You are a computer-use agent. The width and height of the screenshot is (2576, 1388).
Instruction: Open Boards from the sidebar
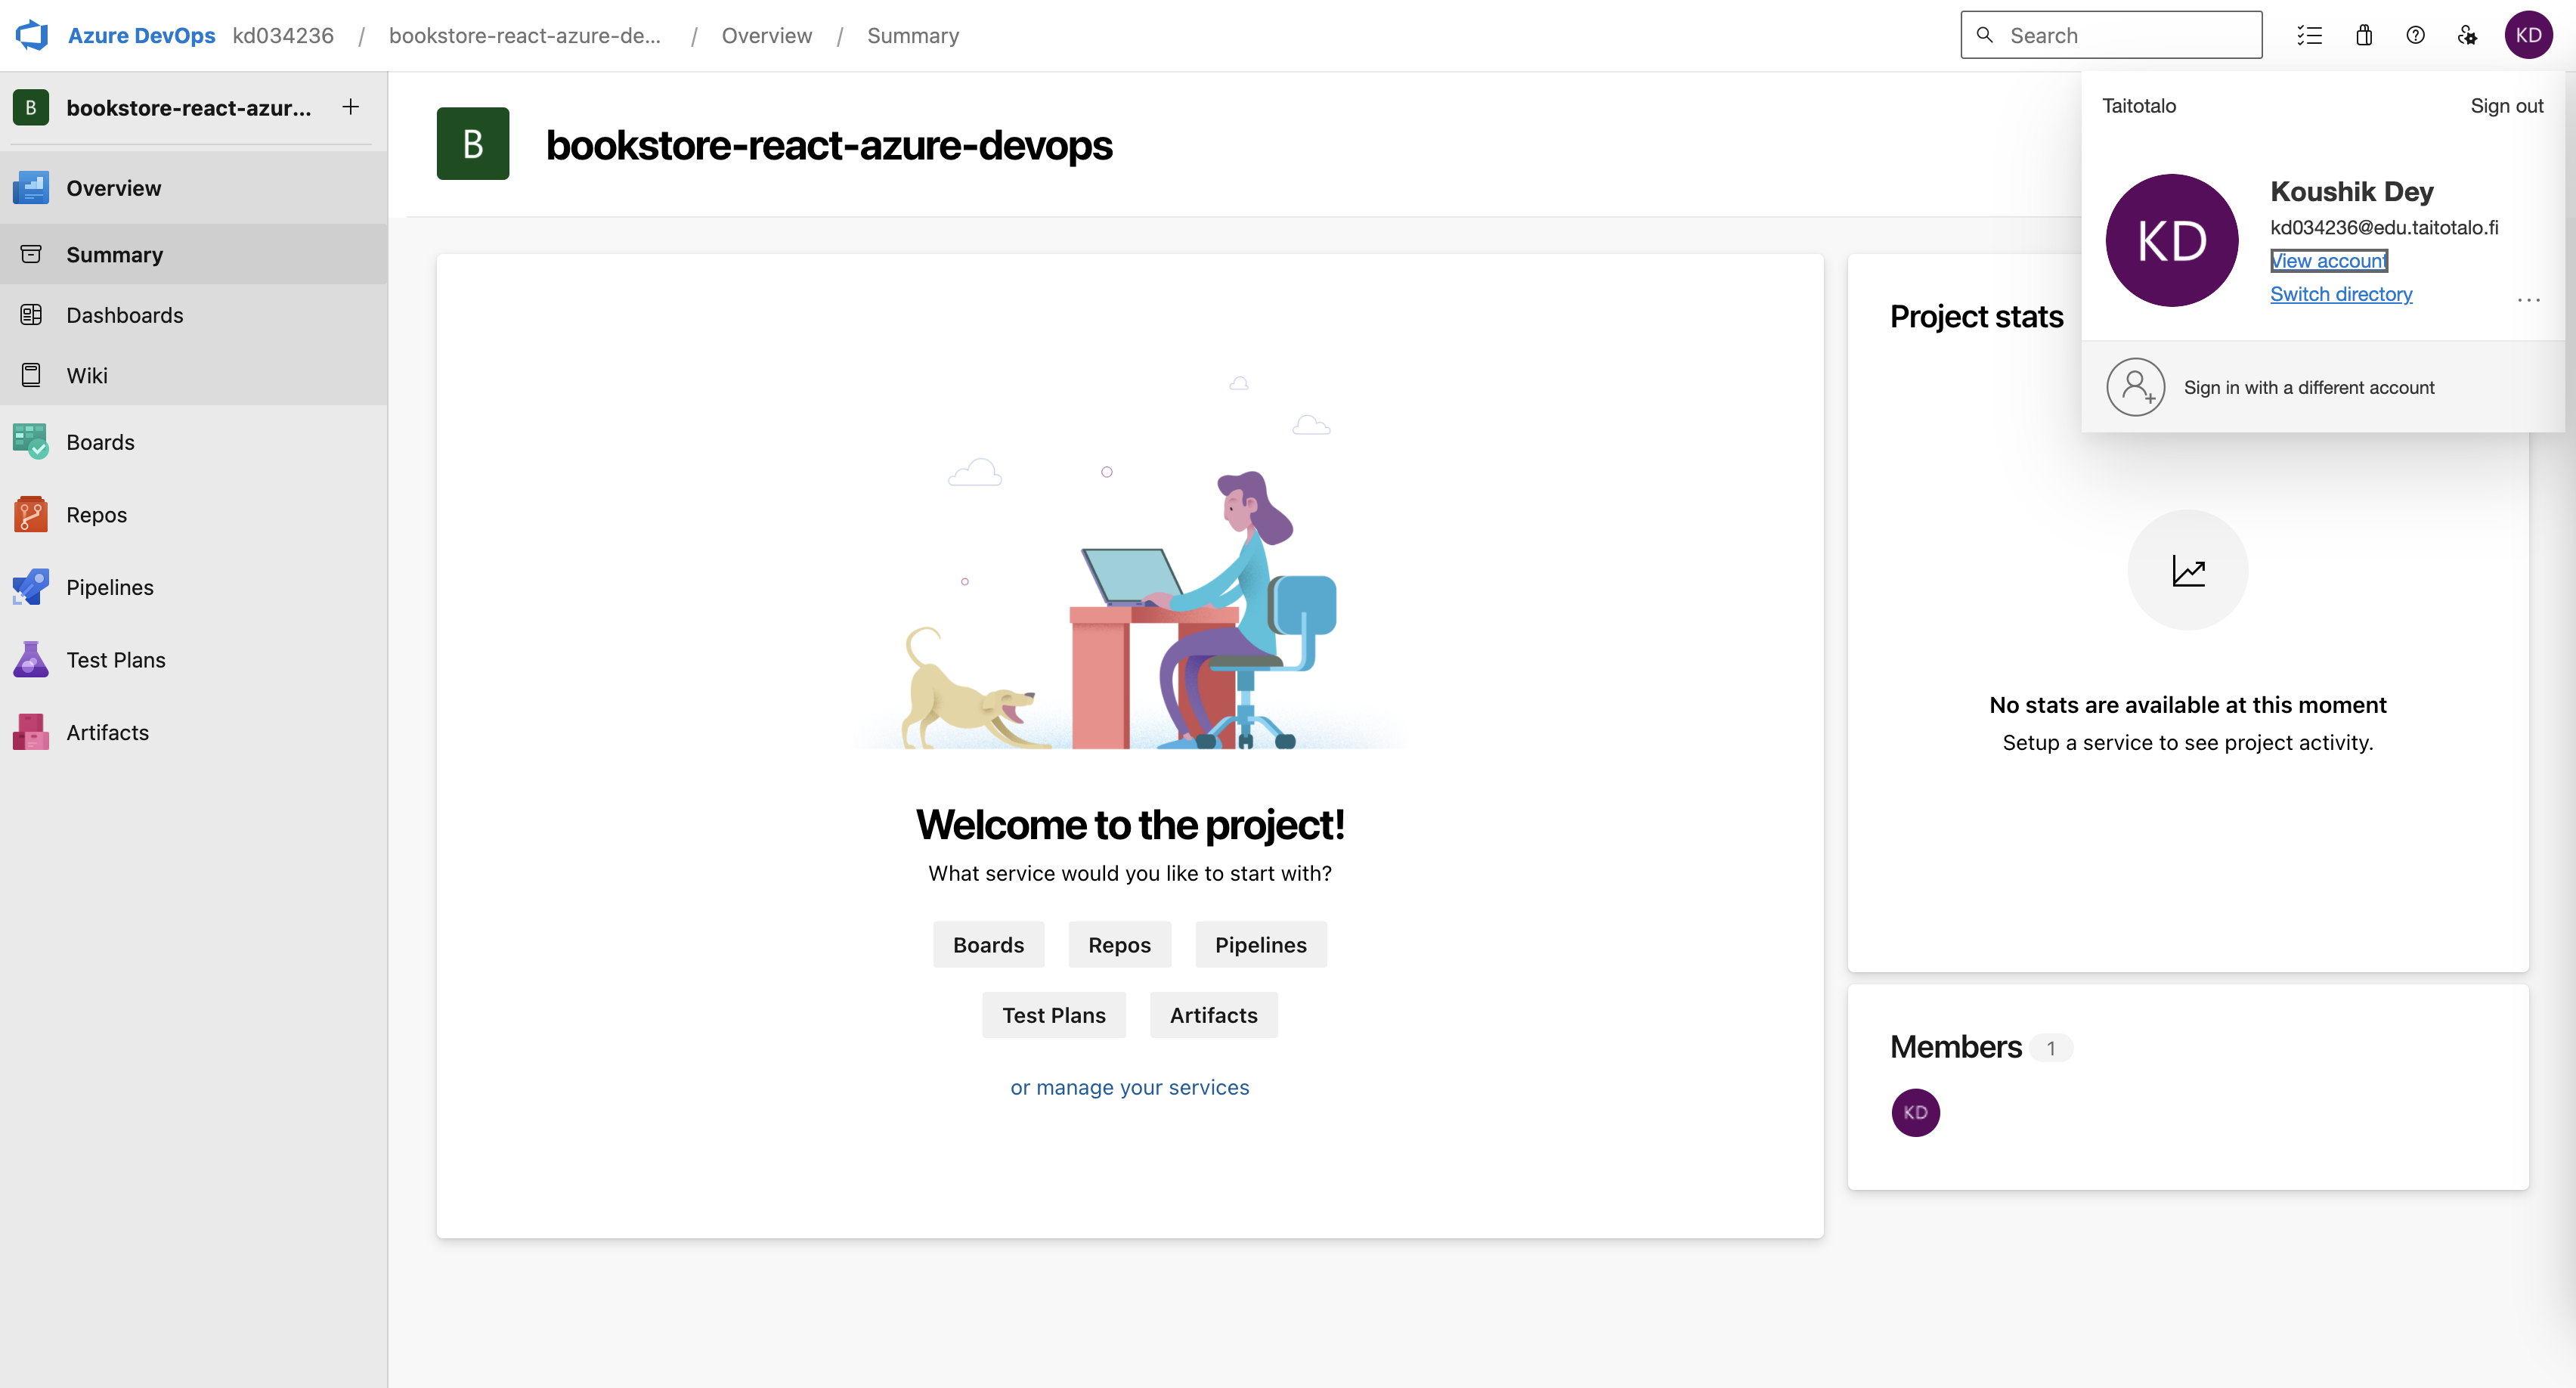(x=100, y=441)
